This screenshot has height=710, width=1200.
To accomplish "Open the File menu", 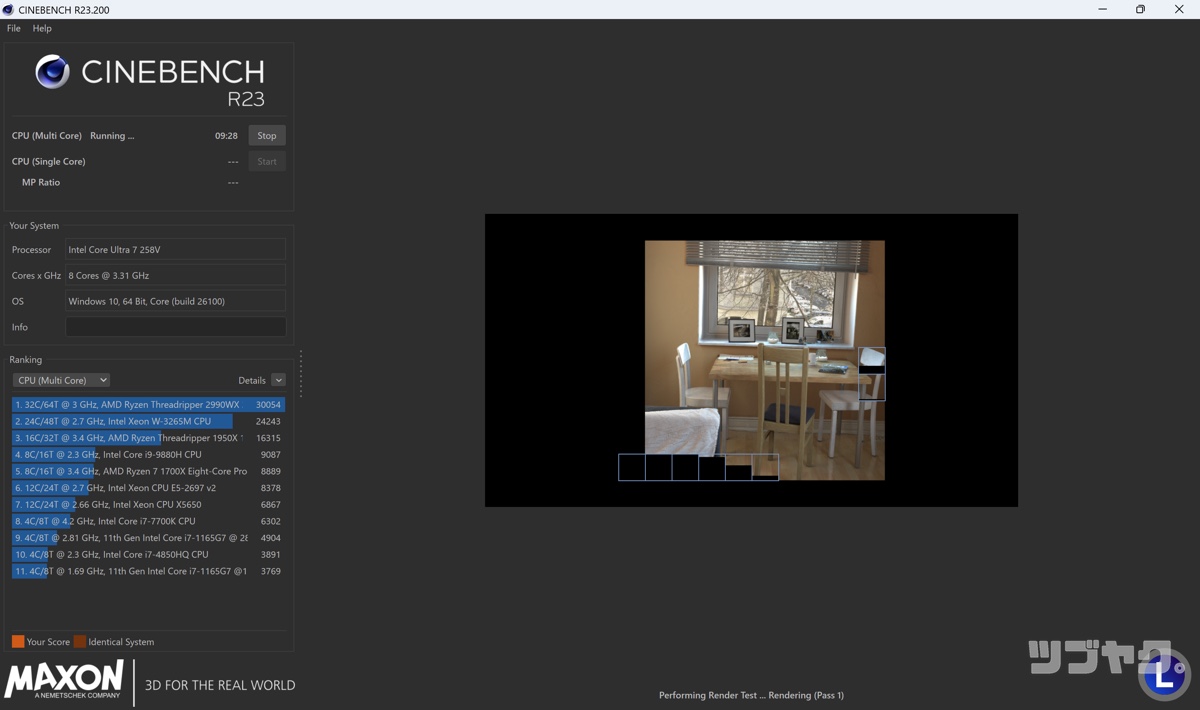I will click(14, 28).
